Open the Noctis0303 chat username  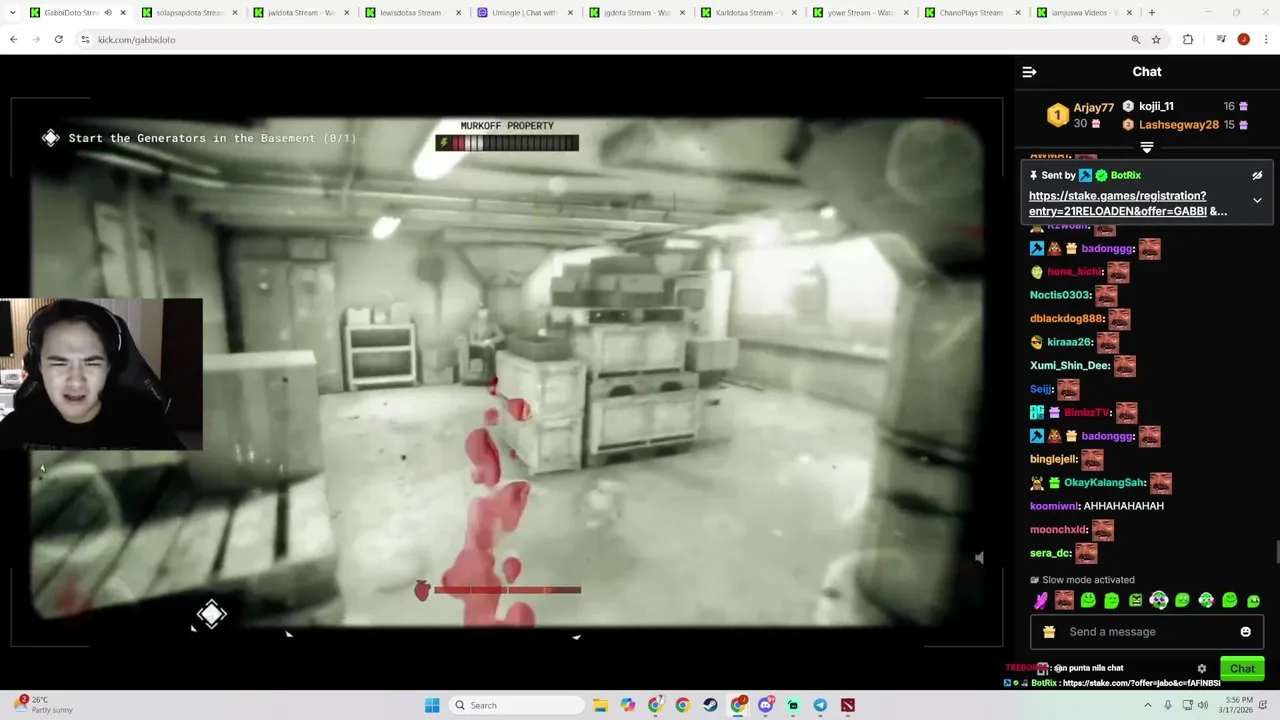[x=1060, y=295]
